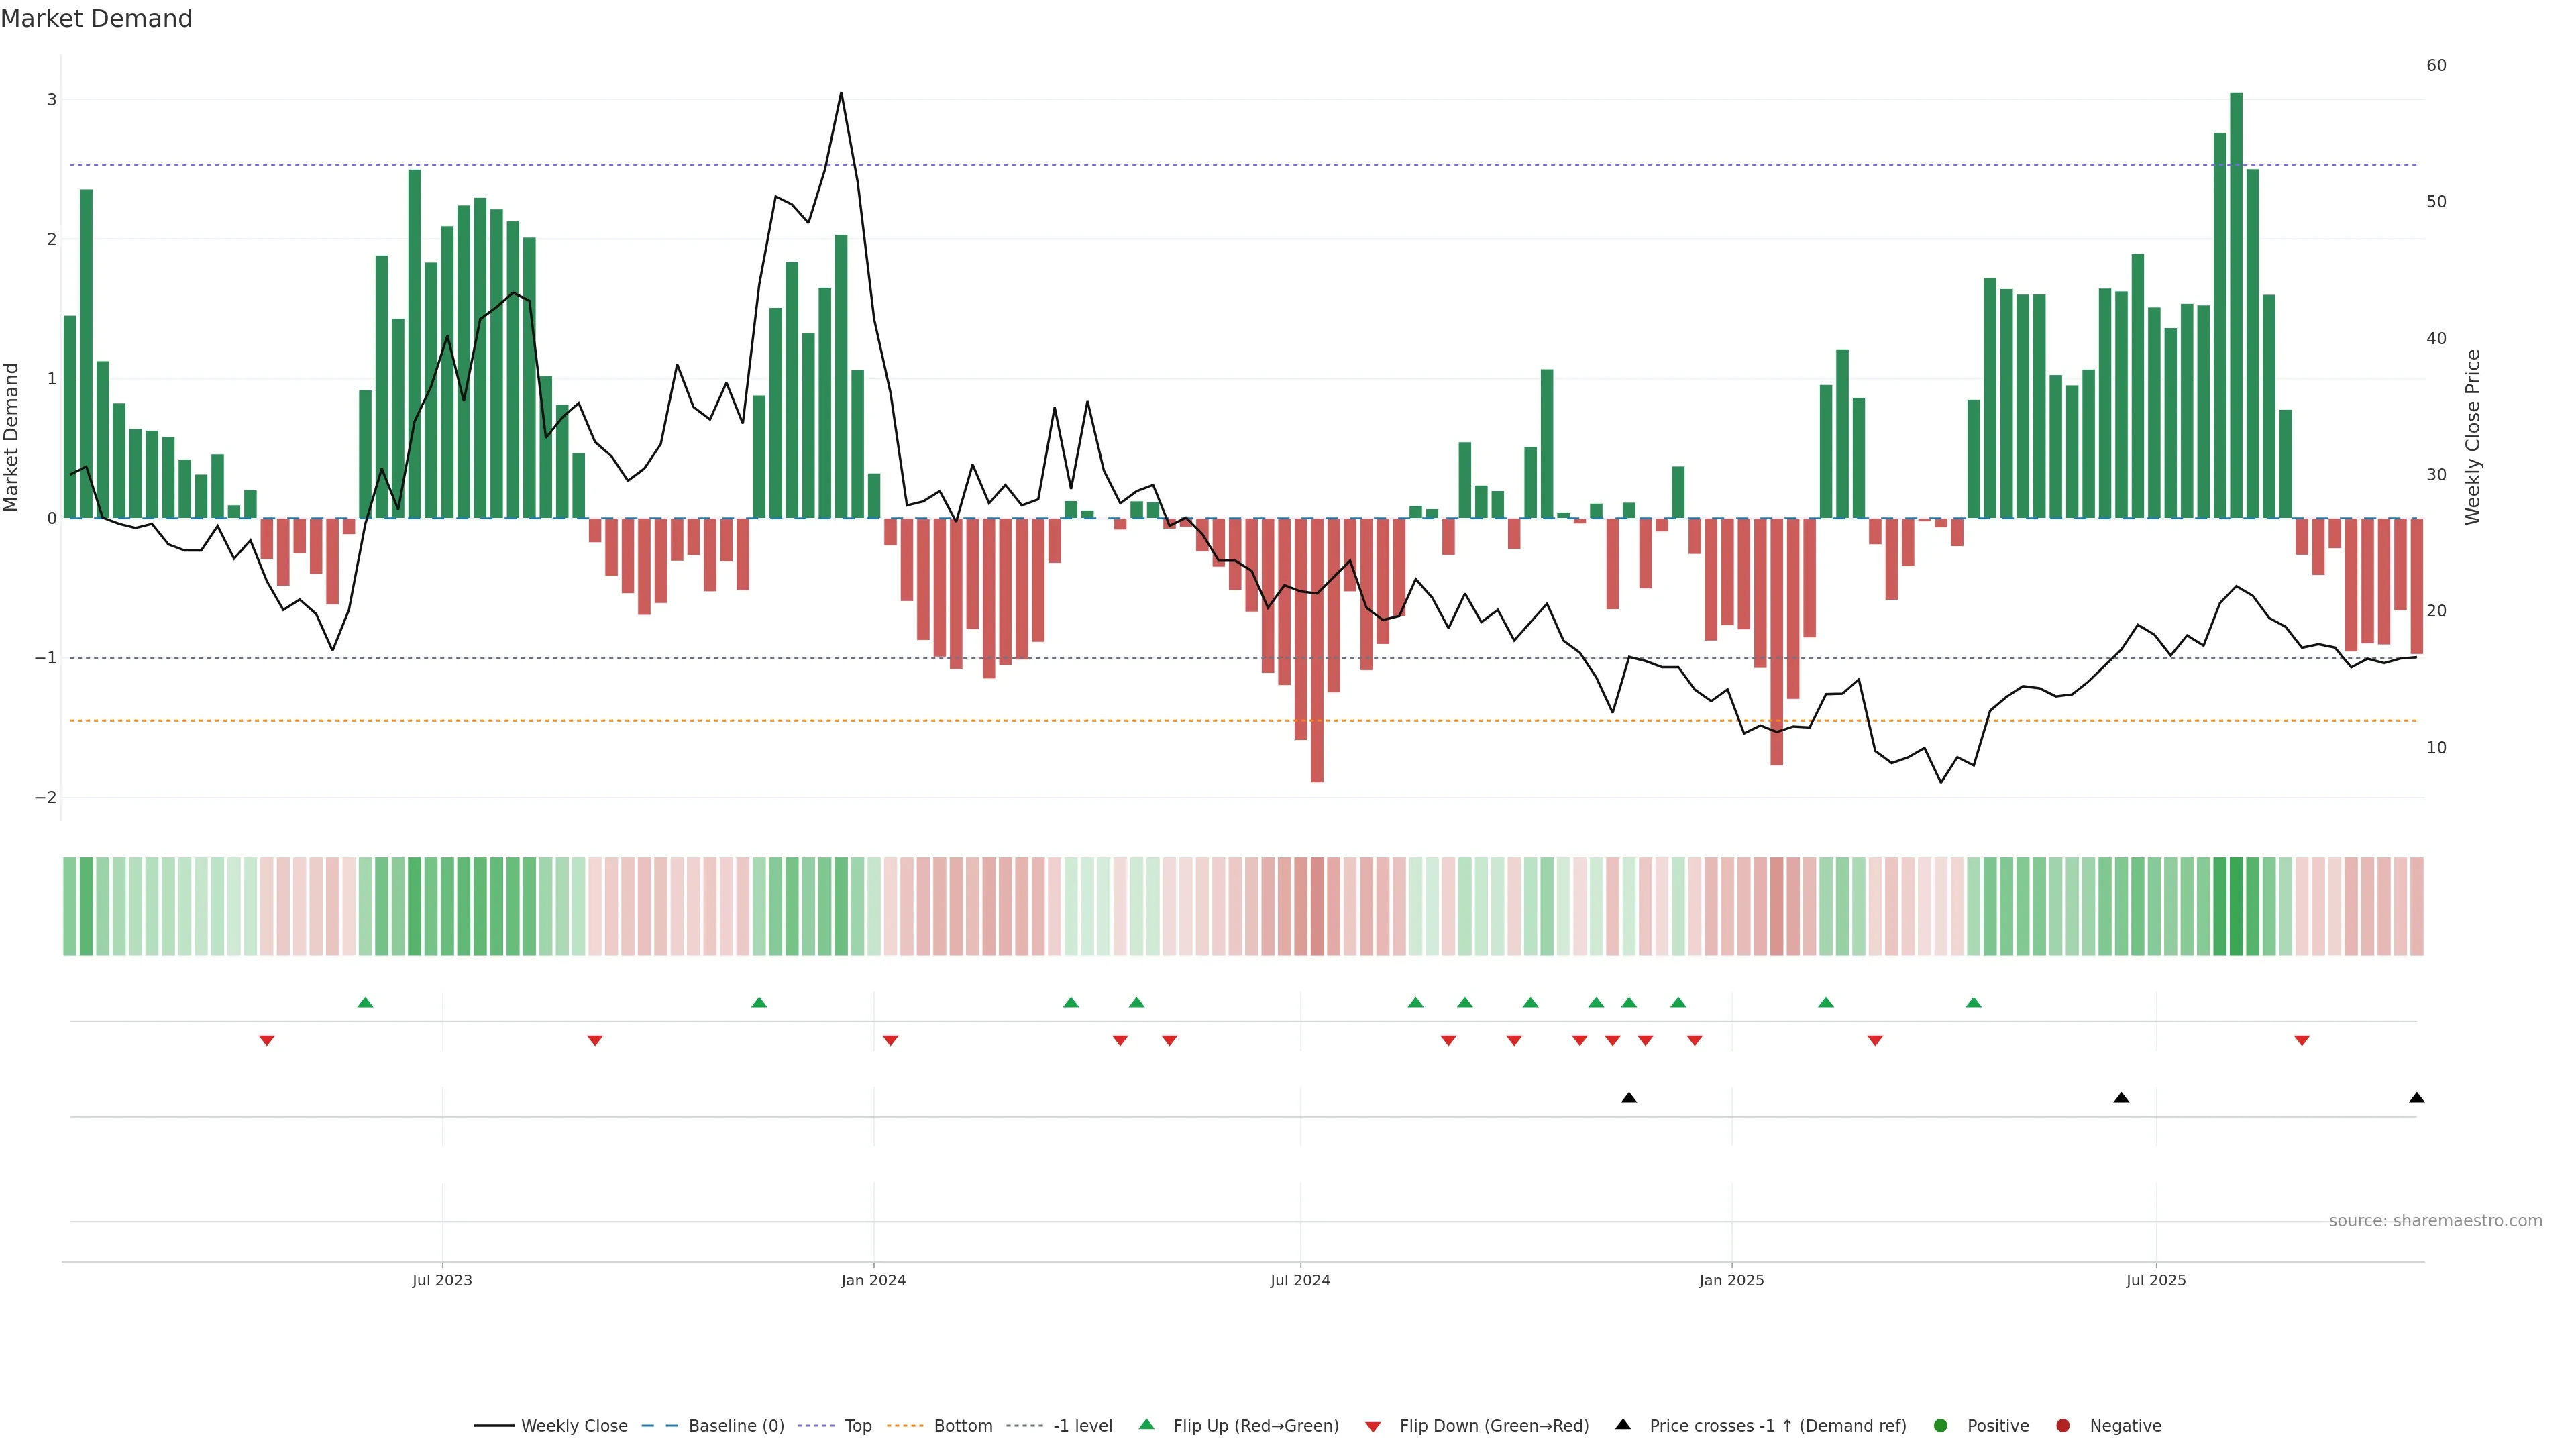Click the tallest green demand bar above 3
Screen dimensions: 2576x1449
point(2236,300)
